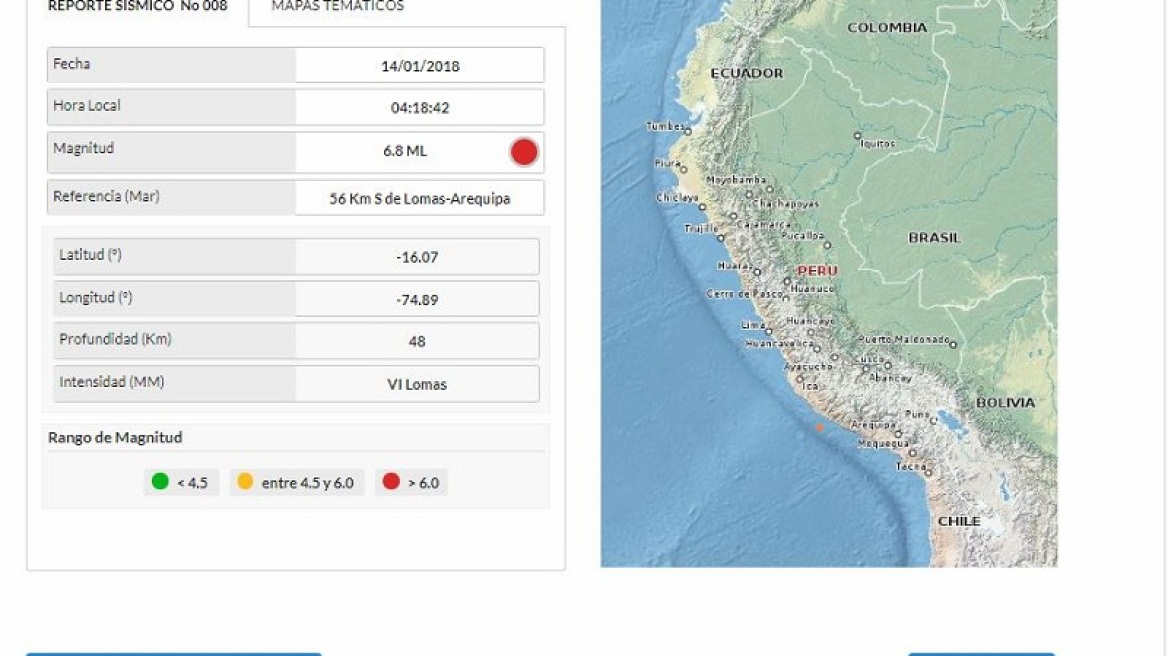The width and height of the screenshot is (1168, 656).
Task: Click the Puerto Maldonado marker on the map
Action: 953,345
